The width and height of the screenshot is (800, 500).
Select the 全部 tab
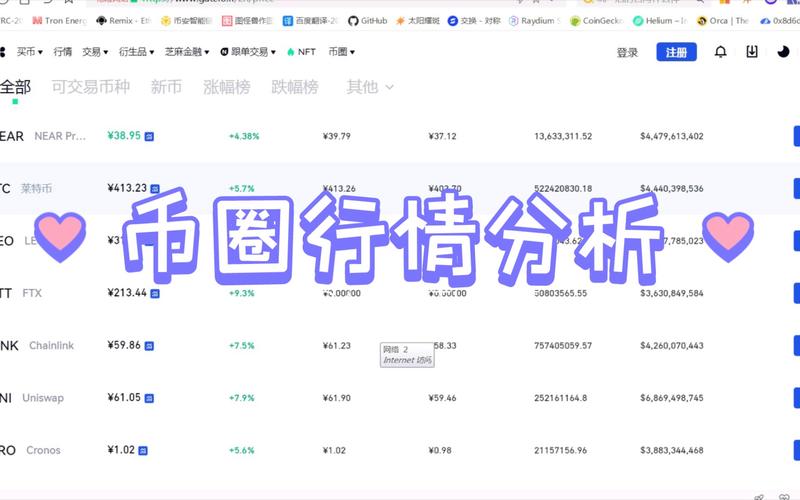[x=15, y=87]
